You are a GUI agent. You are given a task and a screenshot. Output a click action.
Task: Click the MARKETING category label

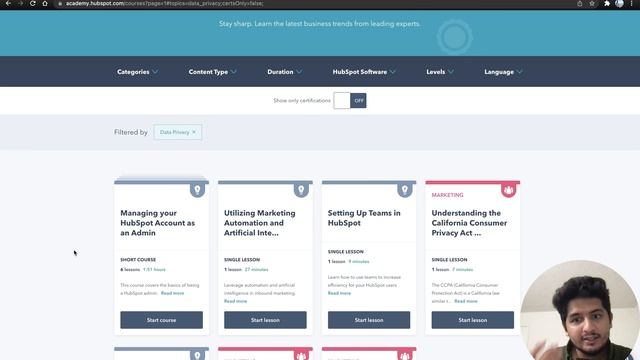coord(447,195)
